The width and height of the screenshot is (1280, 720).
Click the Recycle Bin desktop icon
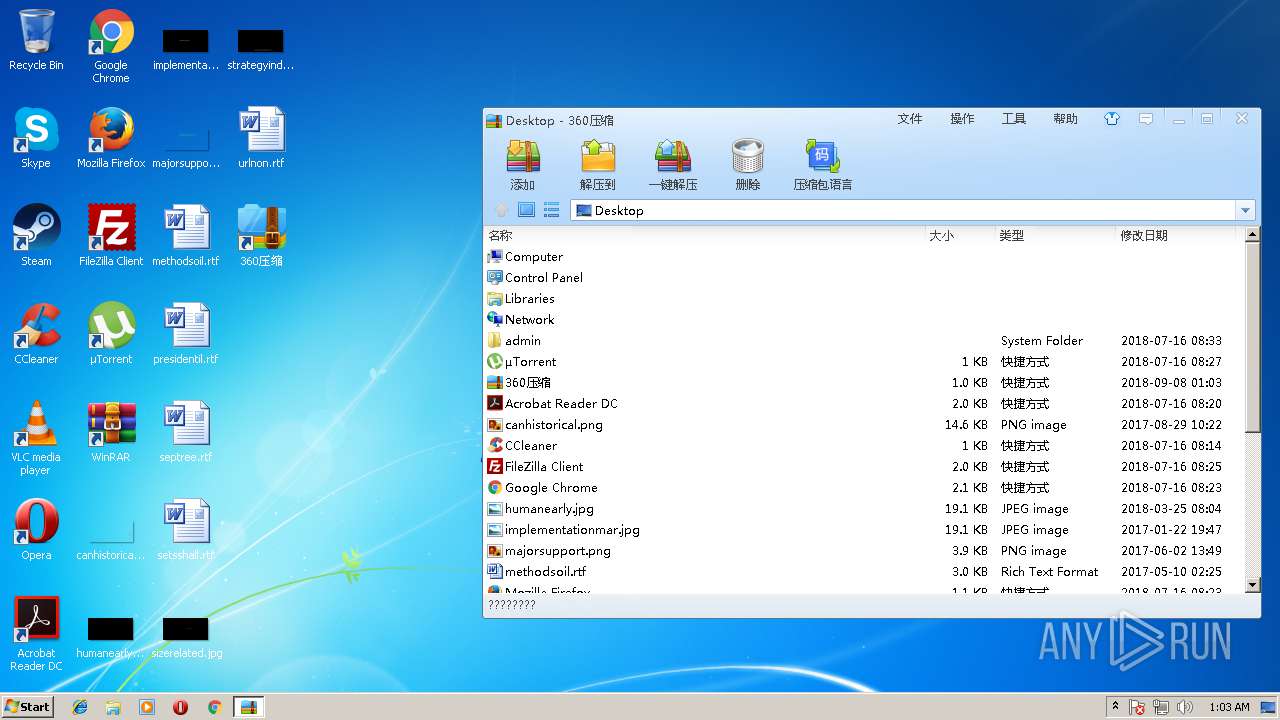coord(36,40)
